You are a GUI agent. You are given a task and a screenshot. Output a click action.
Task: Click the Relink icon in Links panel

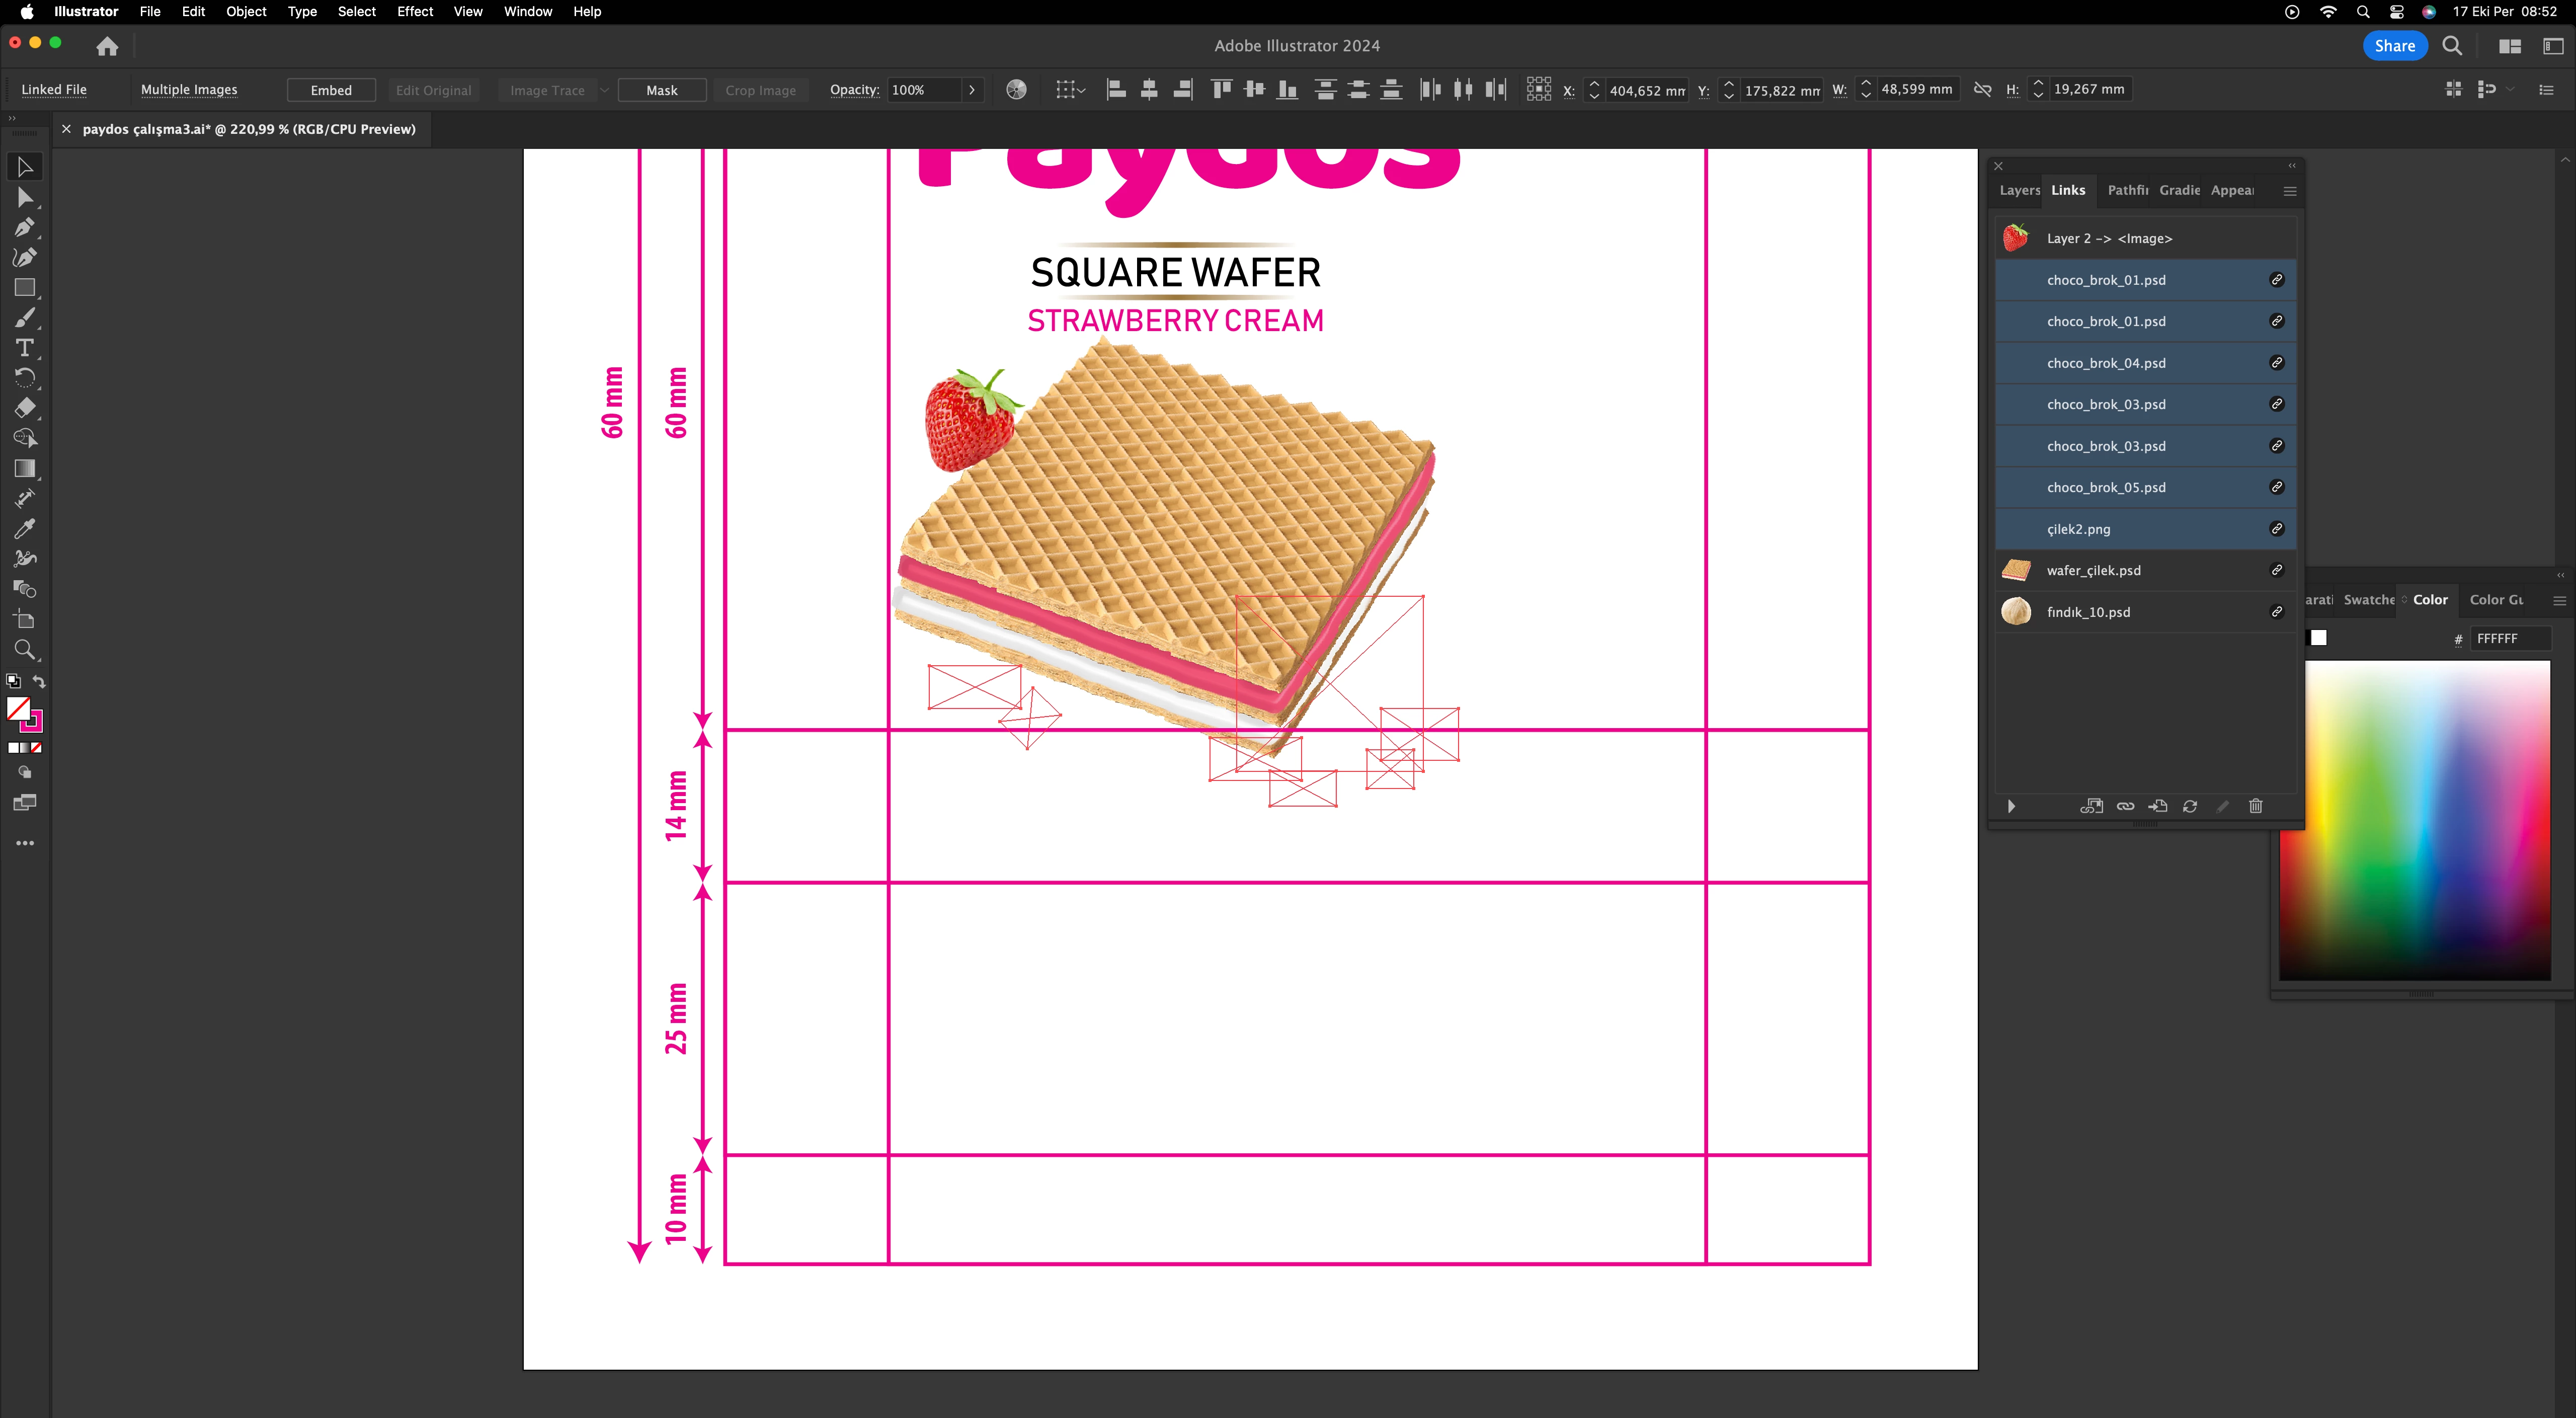click(x=2125, y=806)
